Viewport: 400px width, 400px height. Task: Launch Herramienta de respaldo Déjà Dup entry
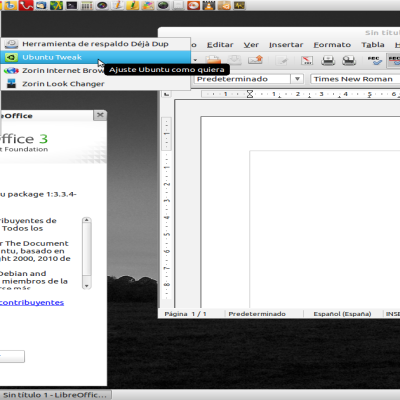point(96,44)
